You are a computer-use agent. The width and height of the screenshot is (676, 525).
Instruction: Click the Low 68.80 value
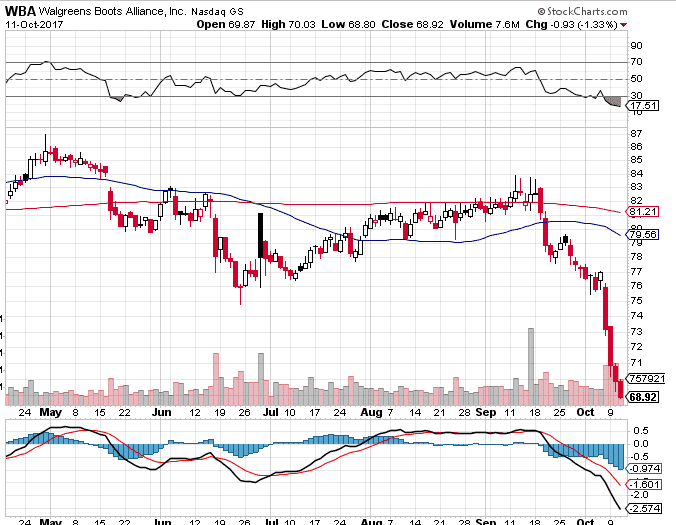(348, 24)
